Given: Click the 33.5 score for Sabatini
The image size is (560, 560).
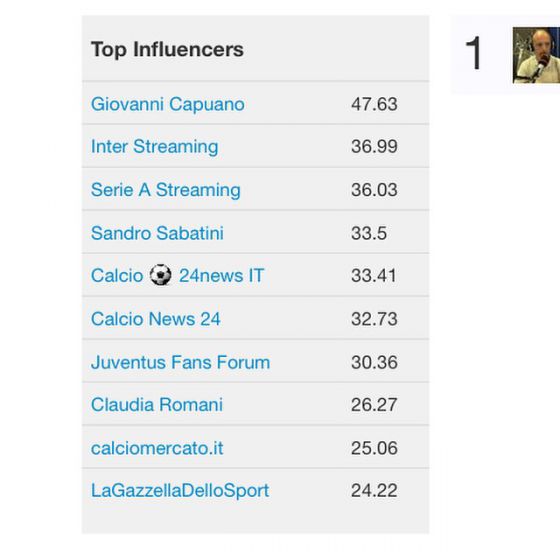Looking at the screenshot, I should [x=369, y=233].
